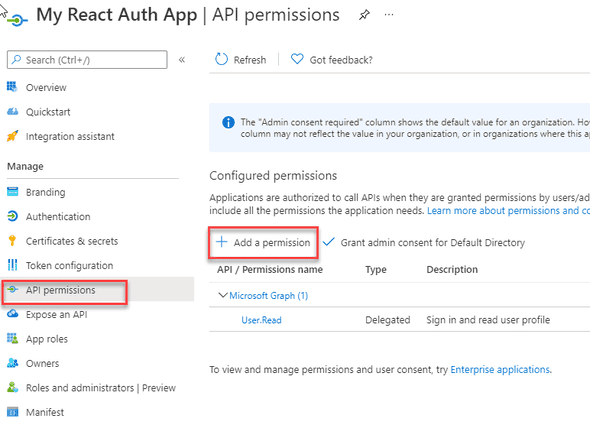Click 'Sign in and read user profile' text

click(488, 320)
